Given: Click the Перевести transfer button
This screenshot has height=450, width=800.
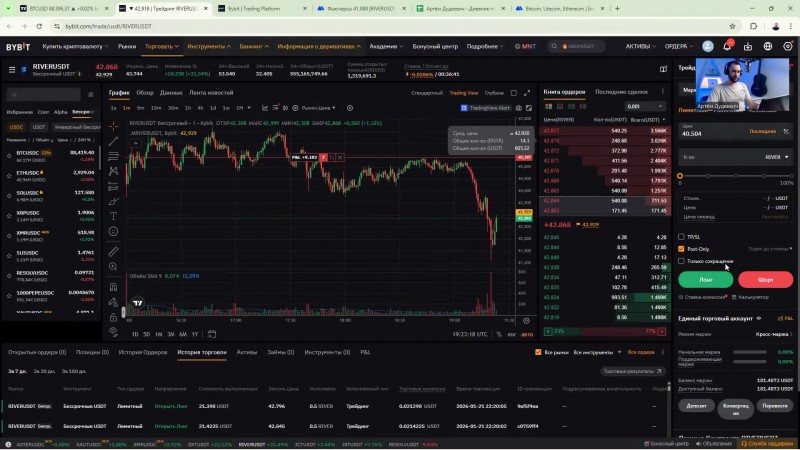Looking at the screenshot, I should [775, 406].
